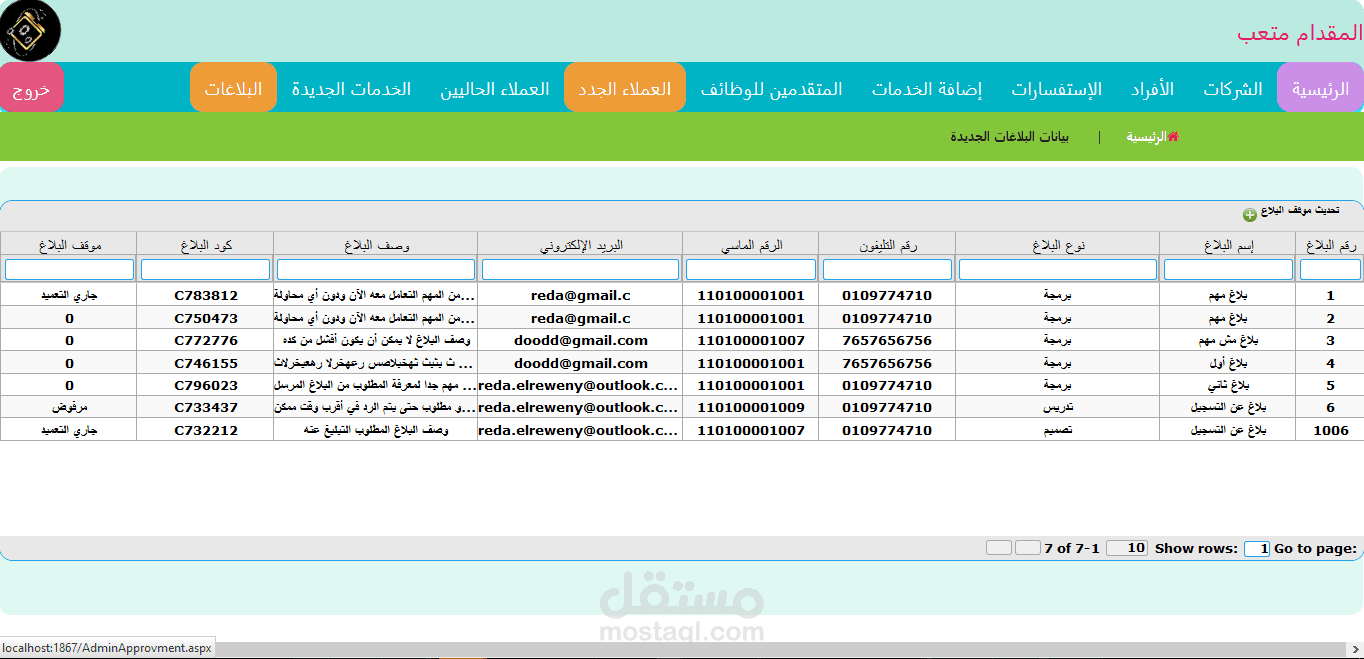Click the مرفوض status cell
1364x659 pixels.
tap(69, 407)
